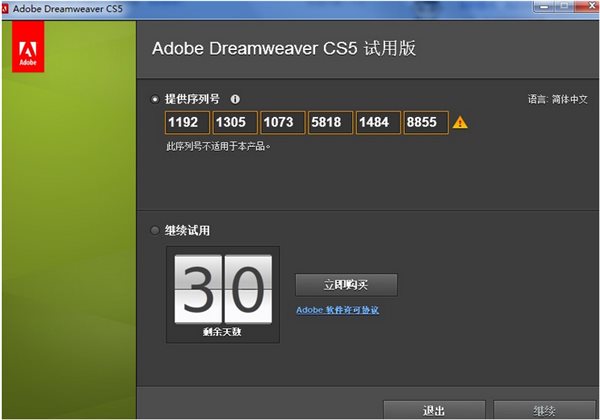Click the serial field containing 1073
This screenshot has width=600, height=420.
click(283, 122)
